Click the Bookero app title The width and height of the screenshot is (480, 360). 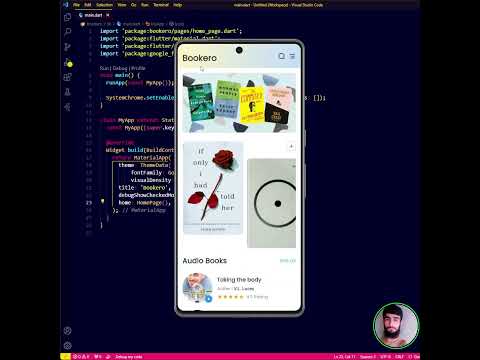199,58
